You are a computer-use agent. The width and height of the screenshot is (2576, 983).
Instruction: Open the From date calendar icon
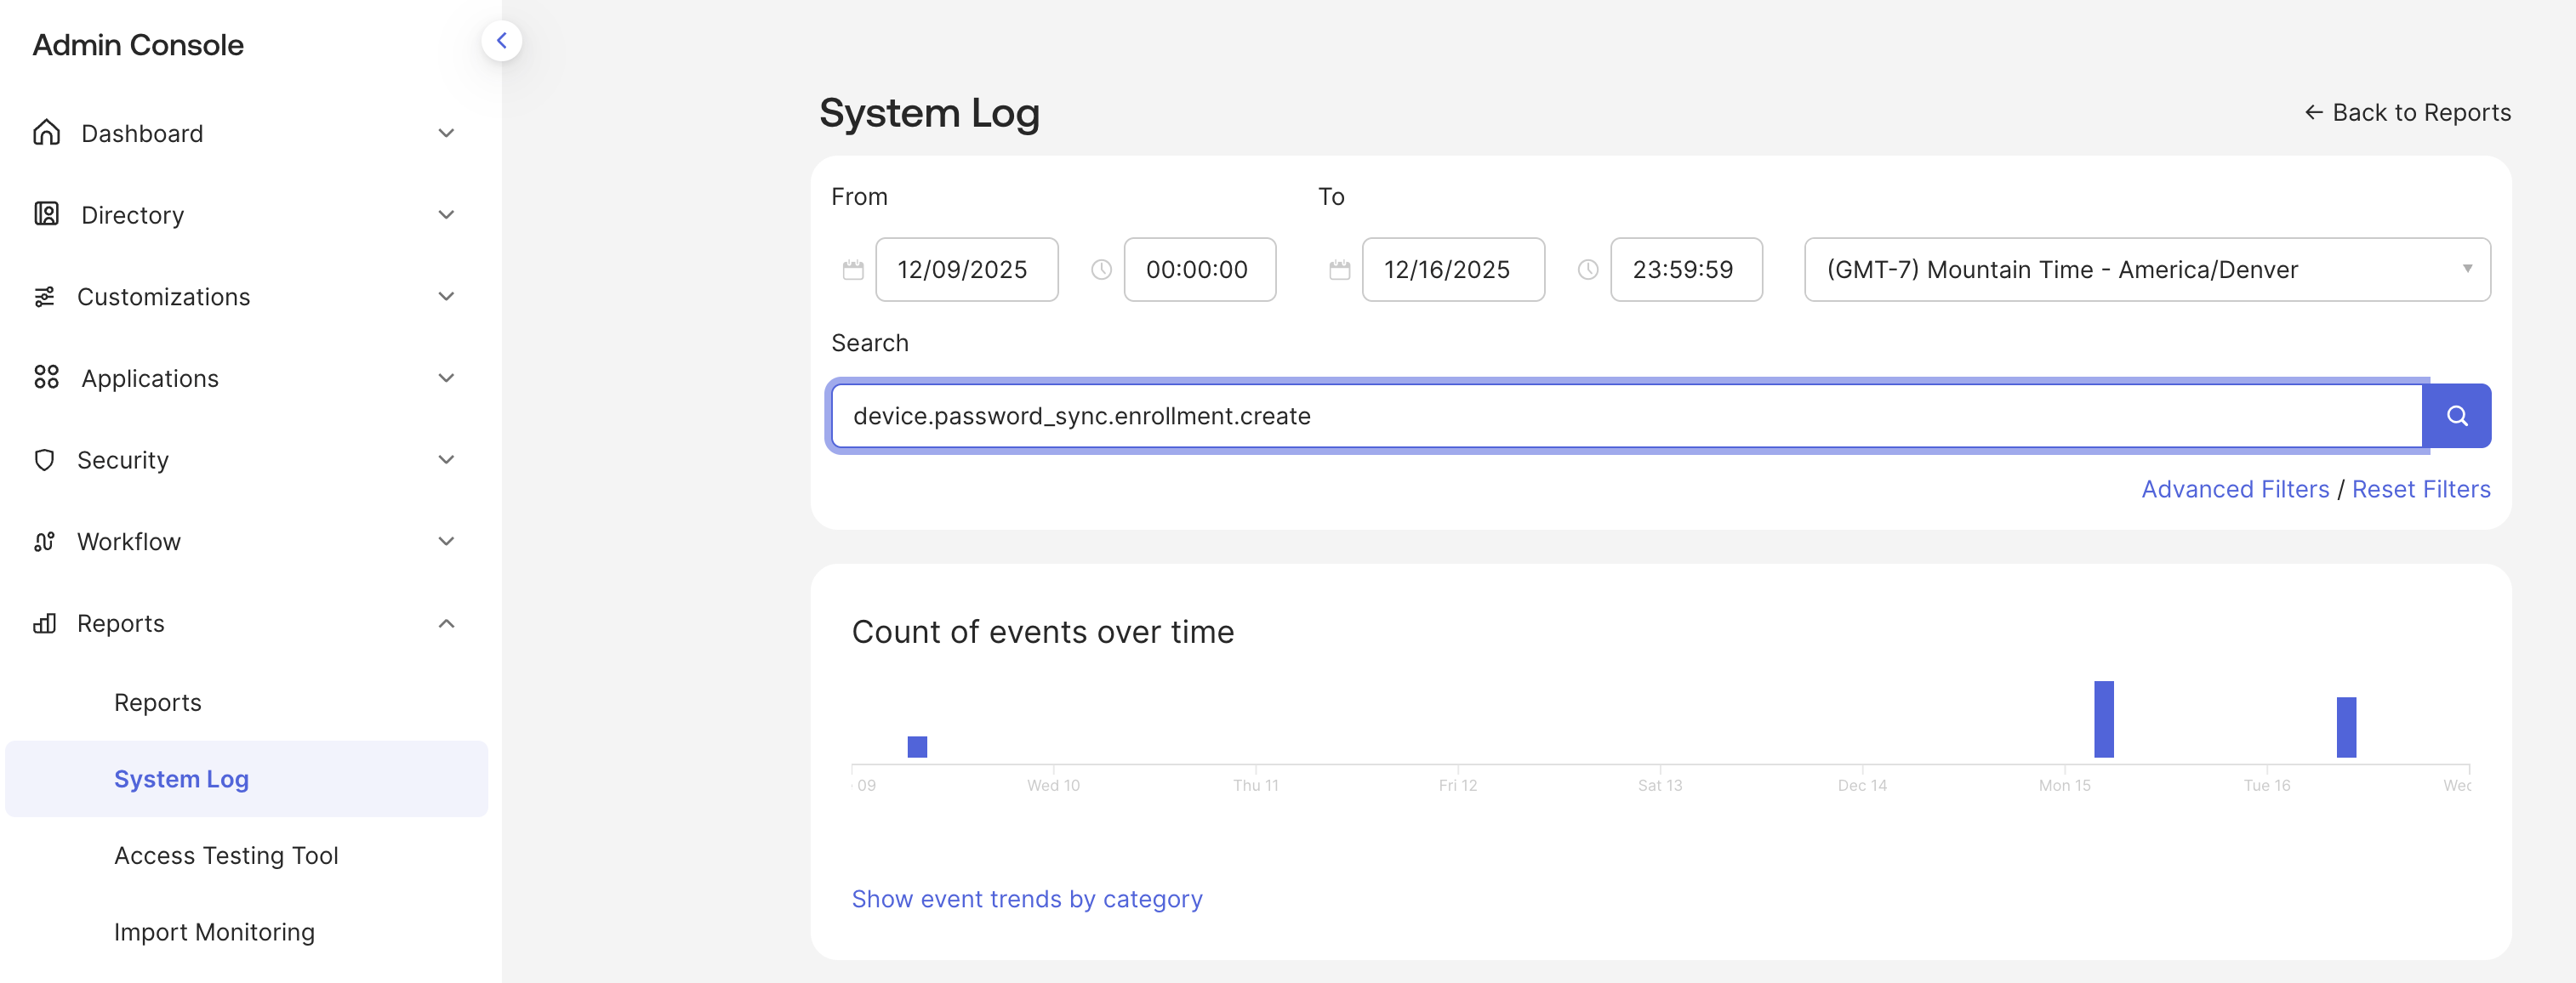853,269
